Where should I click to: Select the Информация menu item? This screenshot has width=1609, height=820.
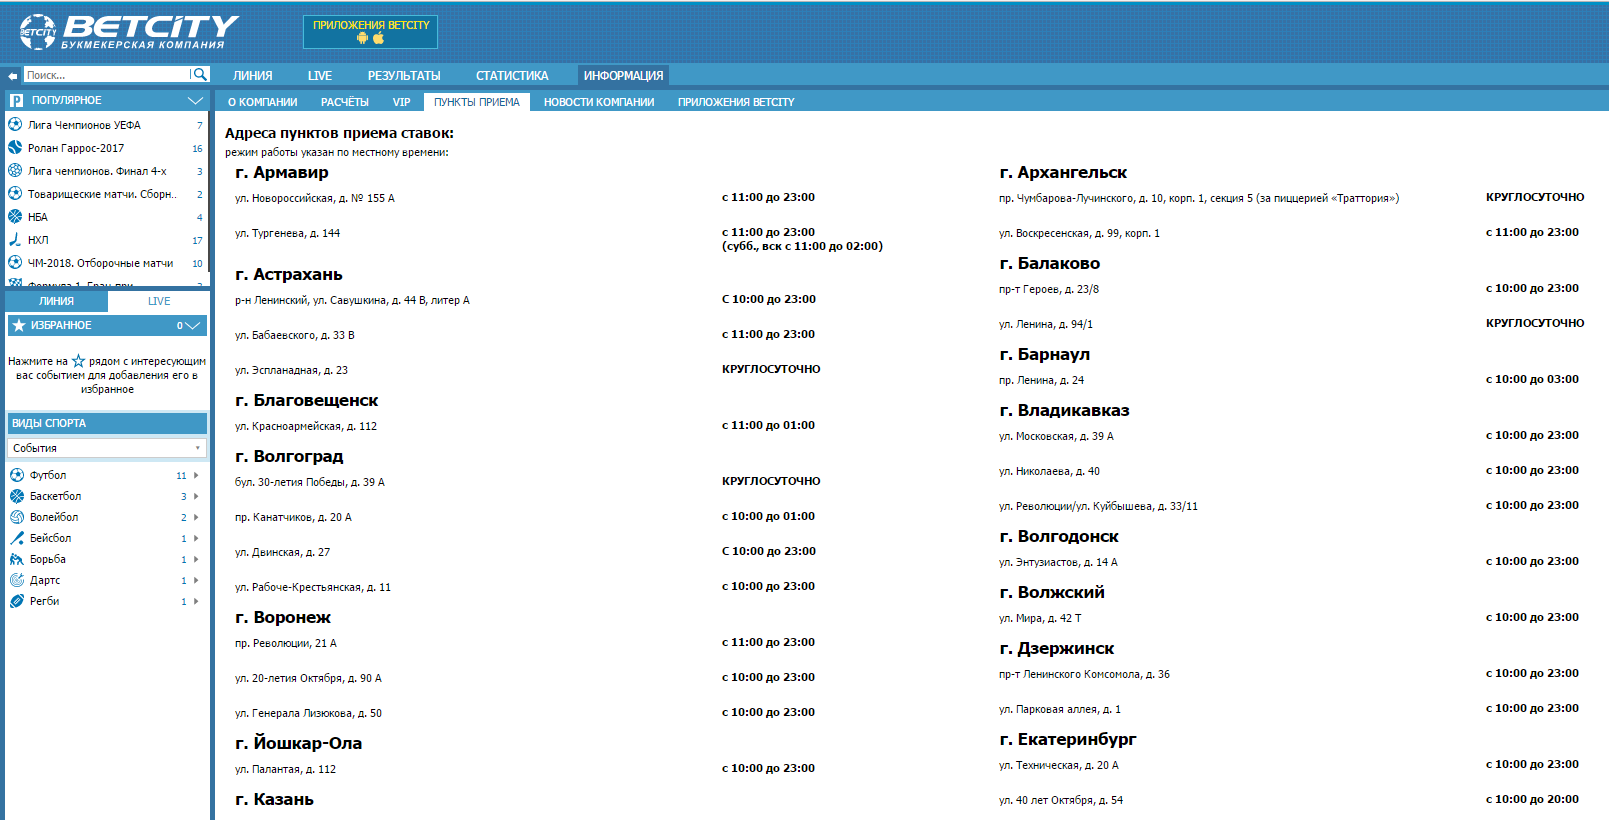(623, 76)
